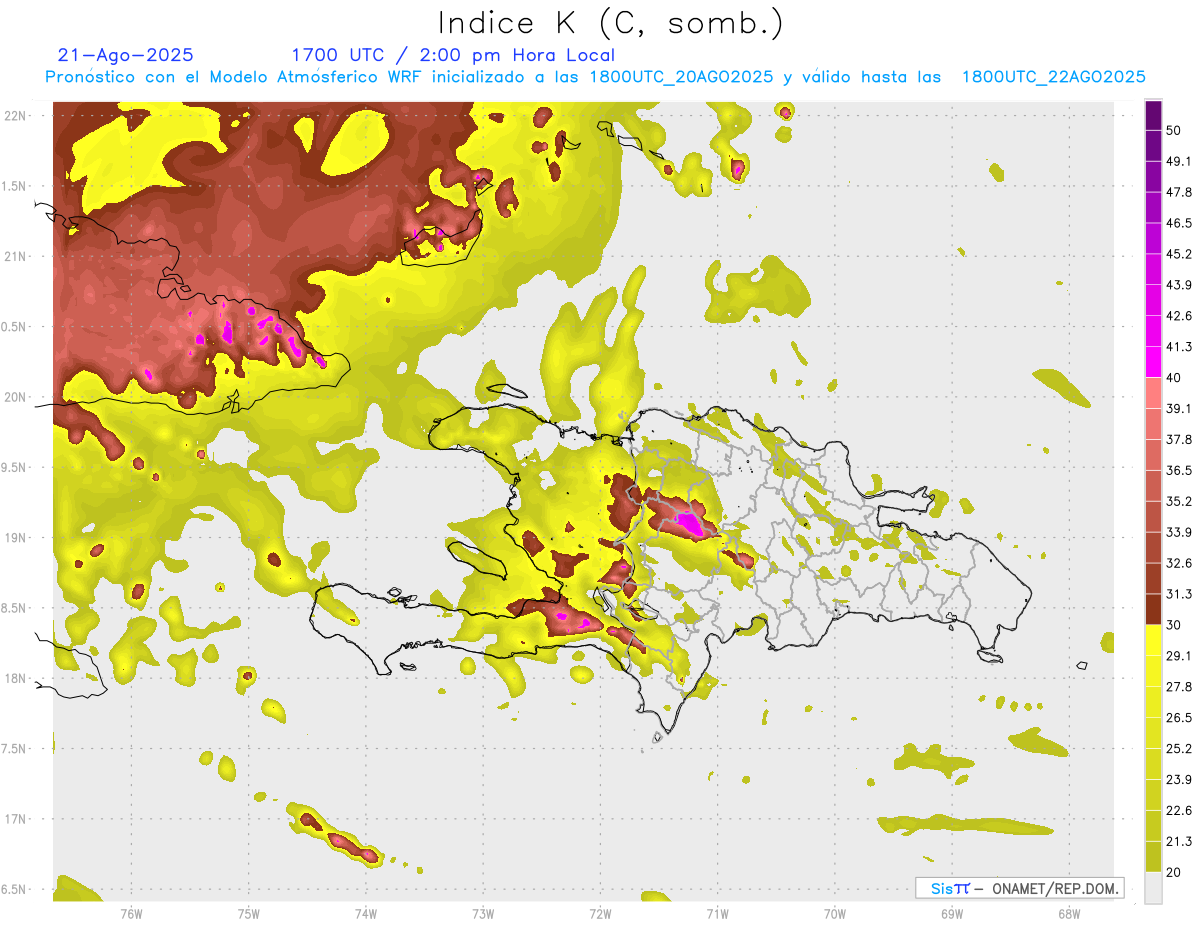This screenshot has height=927, width=1200.
Task: Click the bright yellow color bar segment between 29.1 and 30
Action: (1153, 640)
